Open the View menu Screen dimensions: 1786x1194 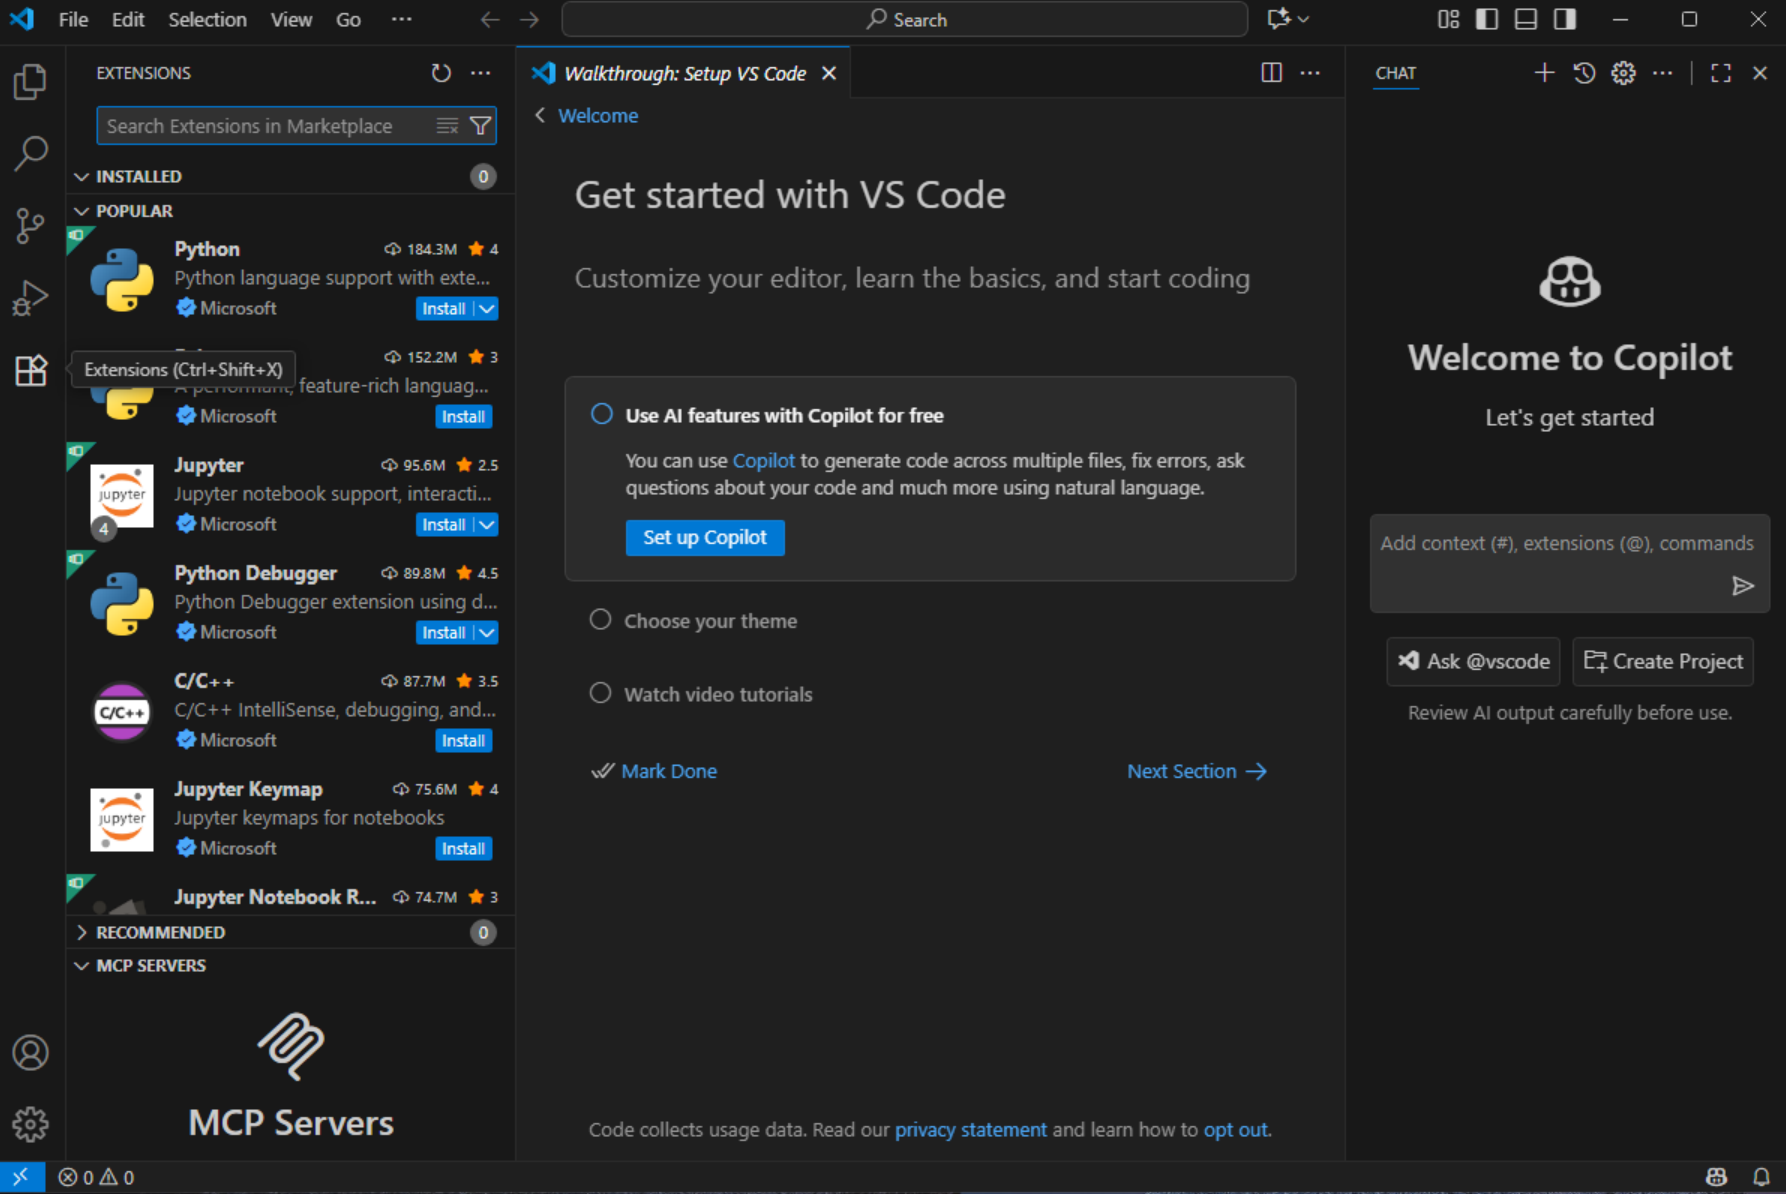(290, 20)
